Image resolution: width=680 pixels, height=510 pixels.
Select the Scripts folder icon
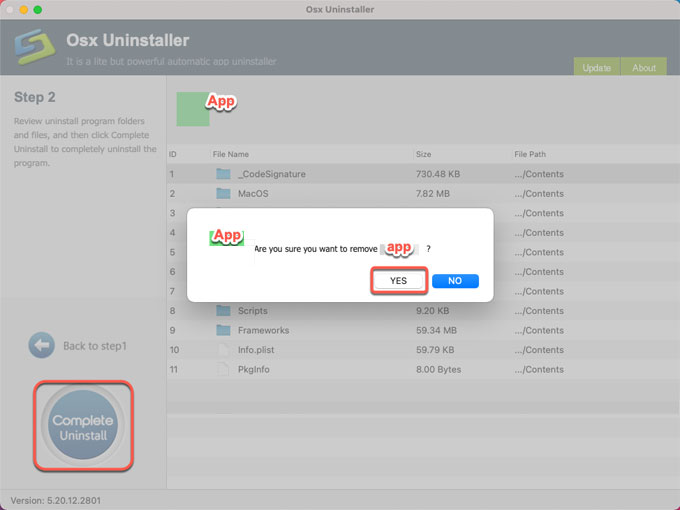tap(223, 311)
